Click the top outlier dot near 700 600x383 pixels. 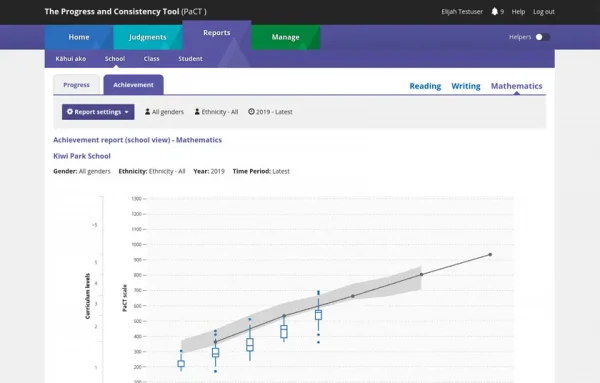[318, 292]
